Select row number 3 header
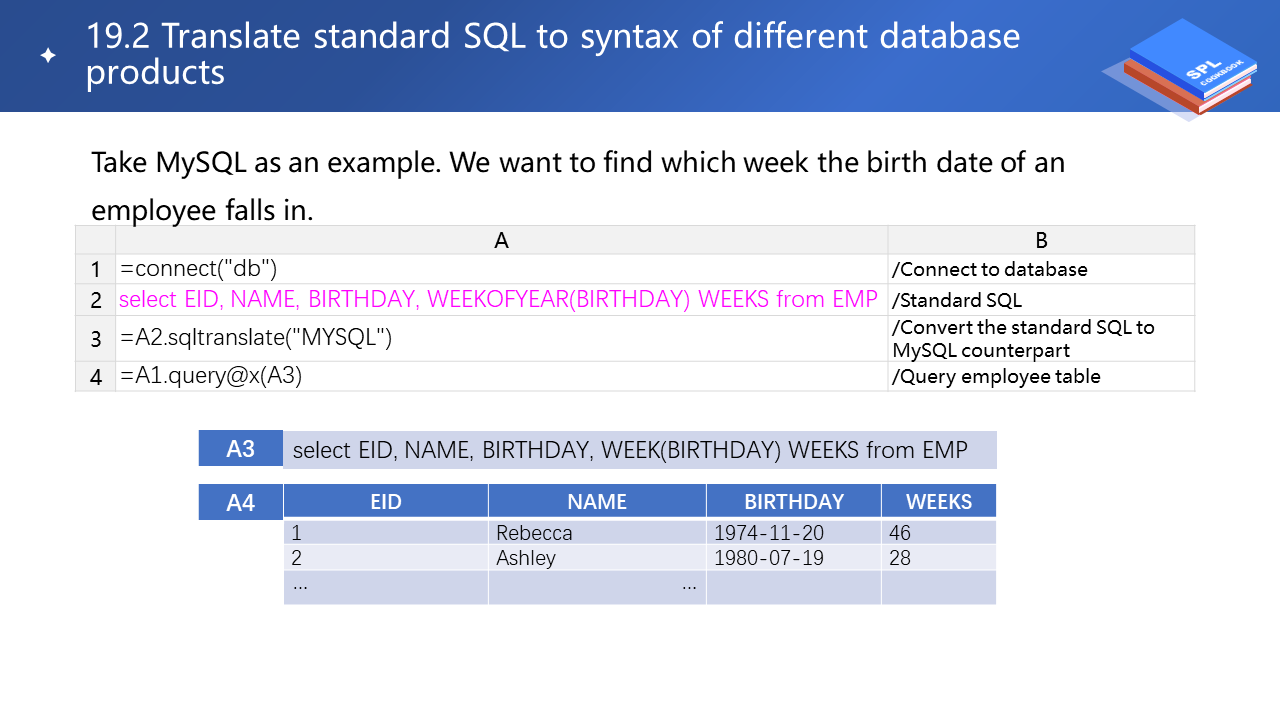This screenshot has height=720, width=1280. coord(96,339)
